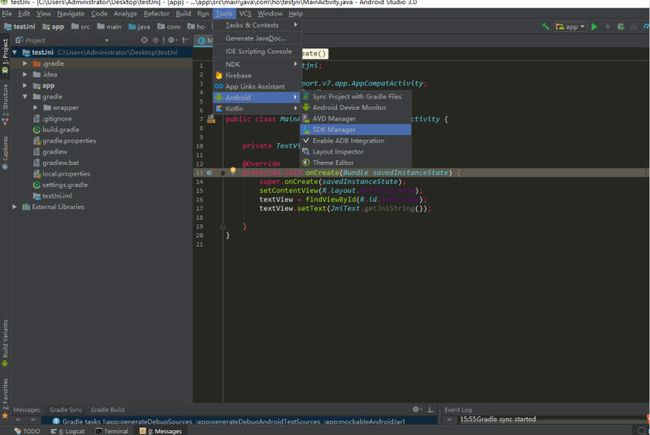Click the Make Project hammer icon
Image resolution: width=650 pixels, height=435 pixels.
545,27
